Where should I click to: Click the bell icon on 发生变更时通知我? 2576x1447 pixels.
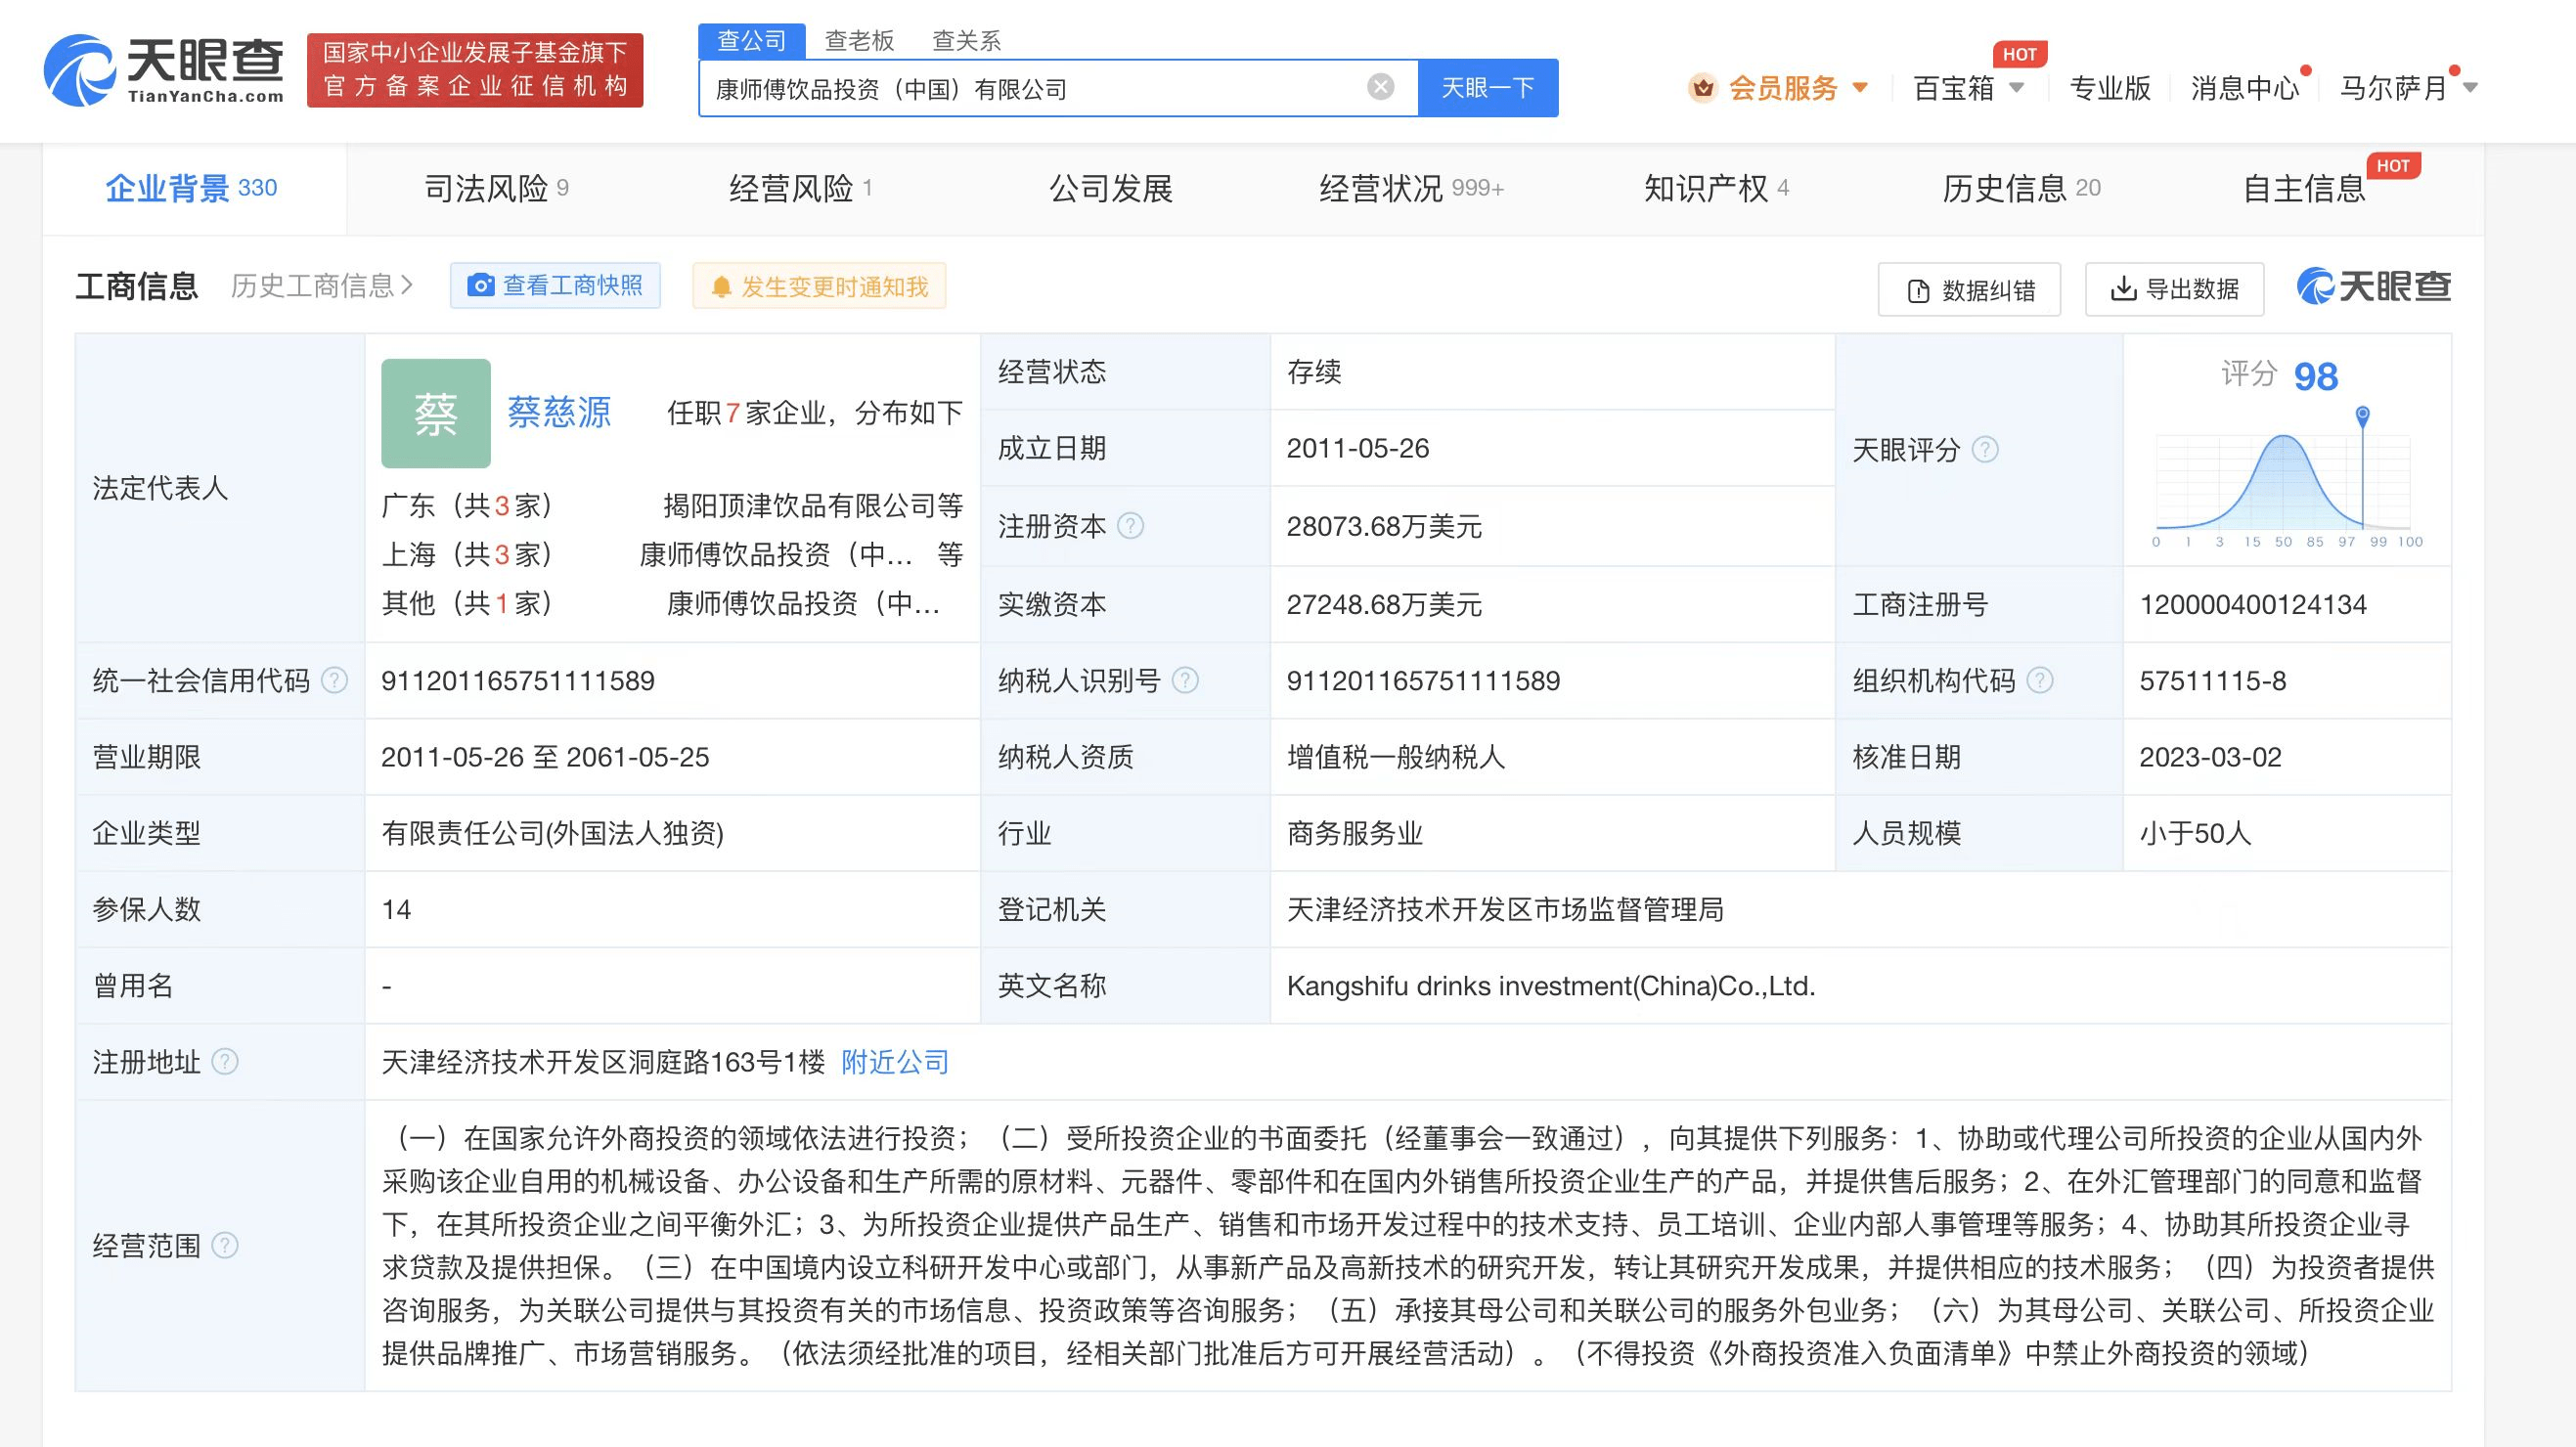(723, 286)
